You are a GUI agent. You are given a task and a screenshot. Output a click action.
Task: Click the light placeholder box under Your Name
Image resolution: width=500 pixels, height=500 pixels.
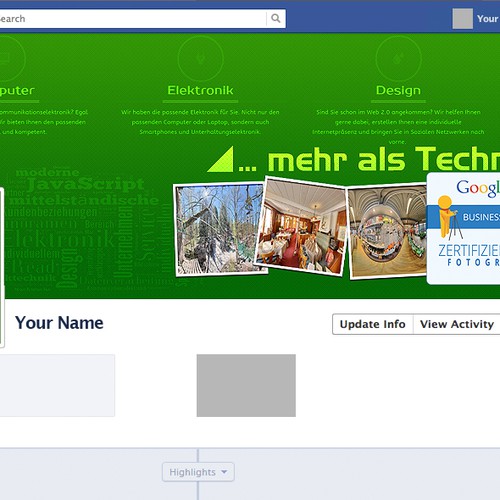pyautogui.click(x=57, y=385)
